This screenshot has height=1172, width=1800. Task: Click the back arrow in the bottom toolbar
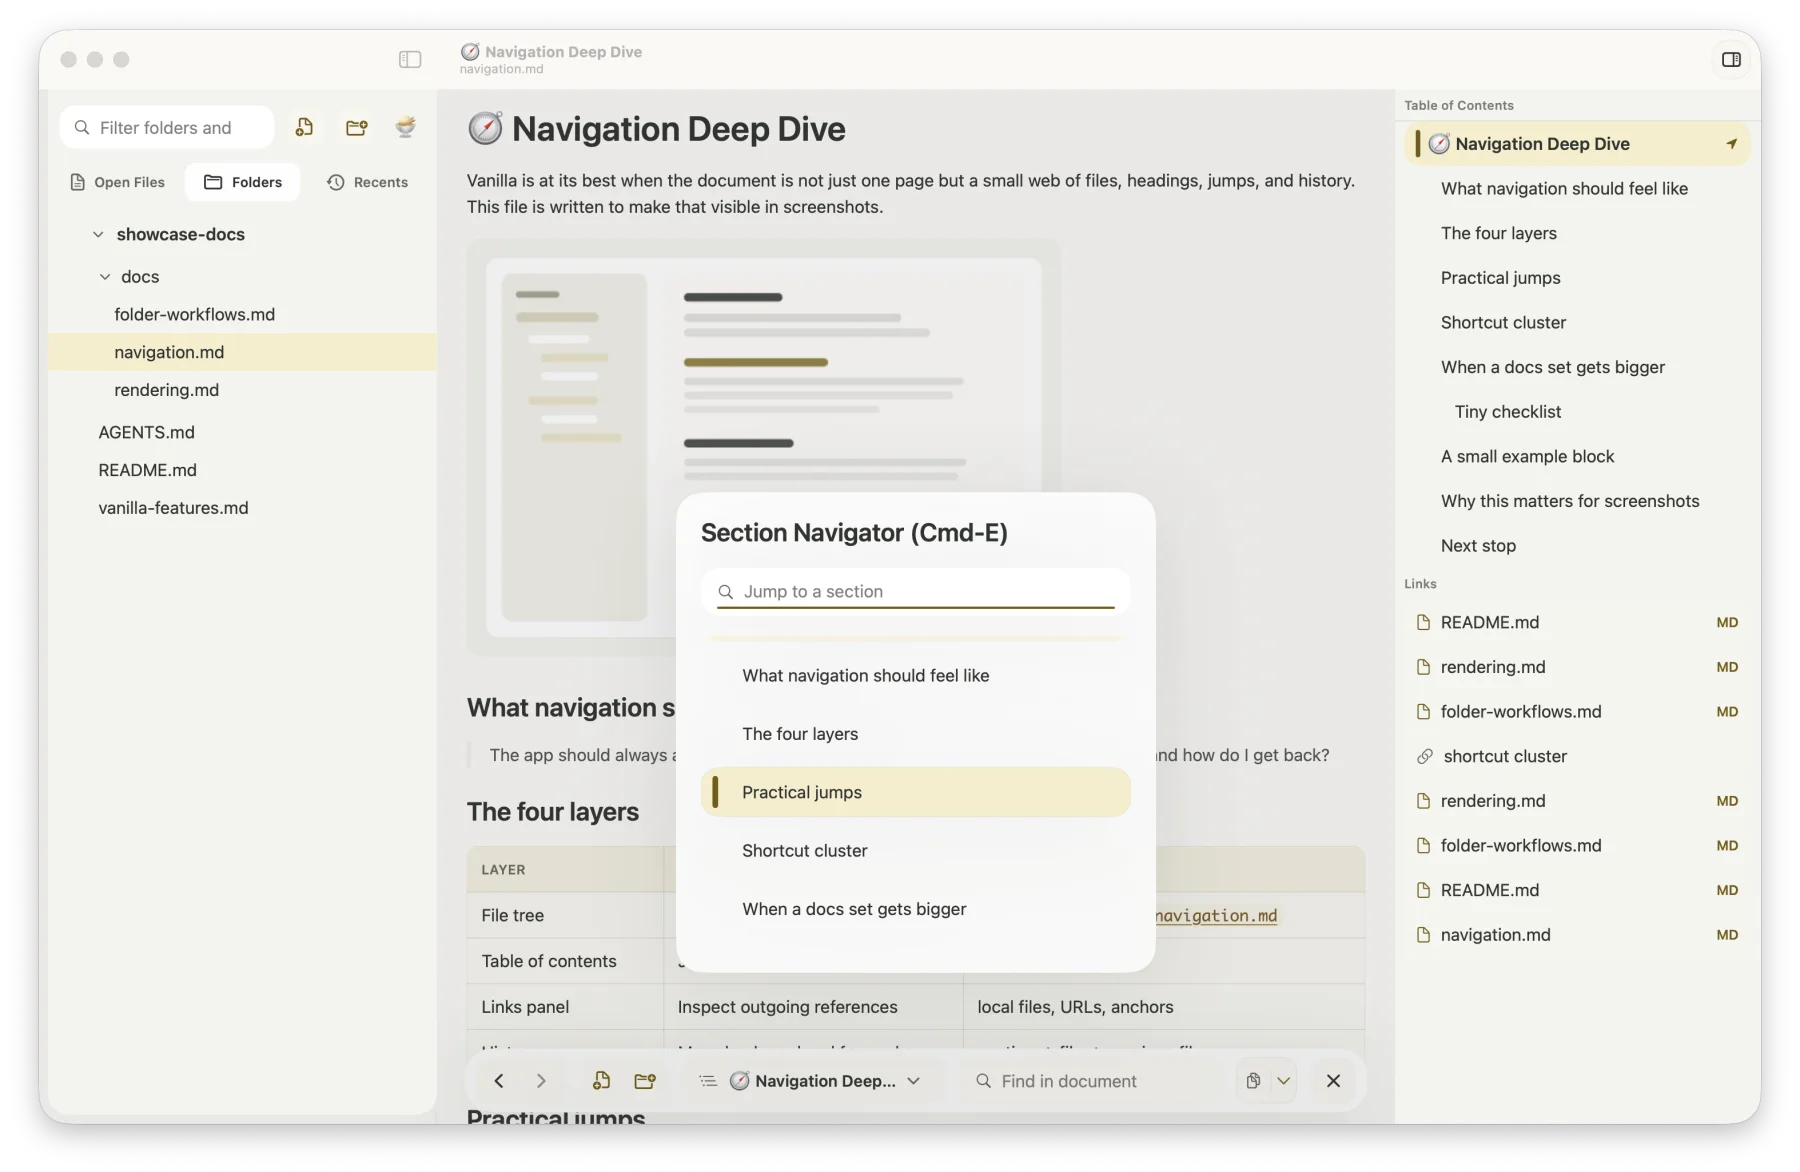pos(499,1081)
